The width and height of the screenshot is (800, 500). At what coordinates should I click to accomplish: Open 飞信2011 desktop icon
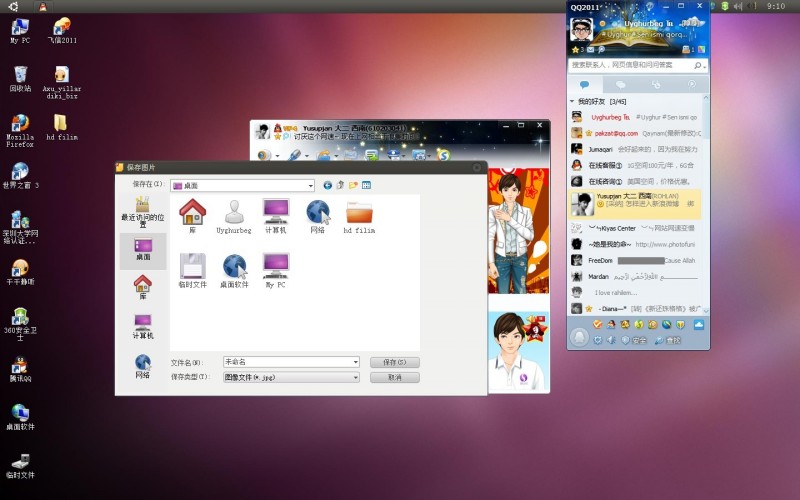pos(62,30)
